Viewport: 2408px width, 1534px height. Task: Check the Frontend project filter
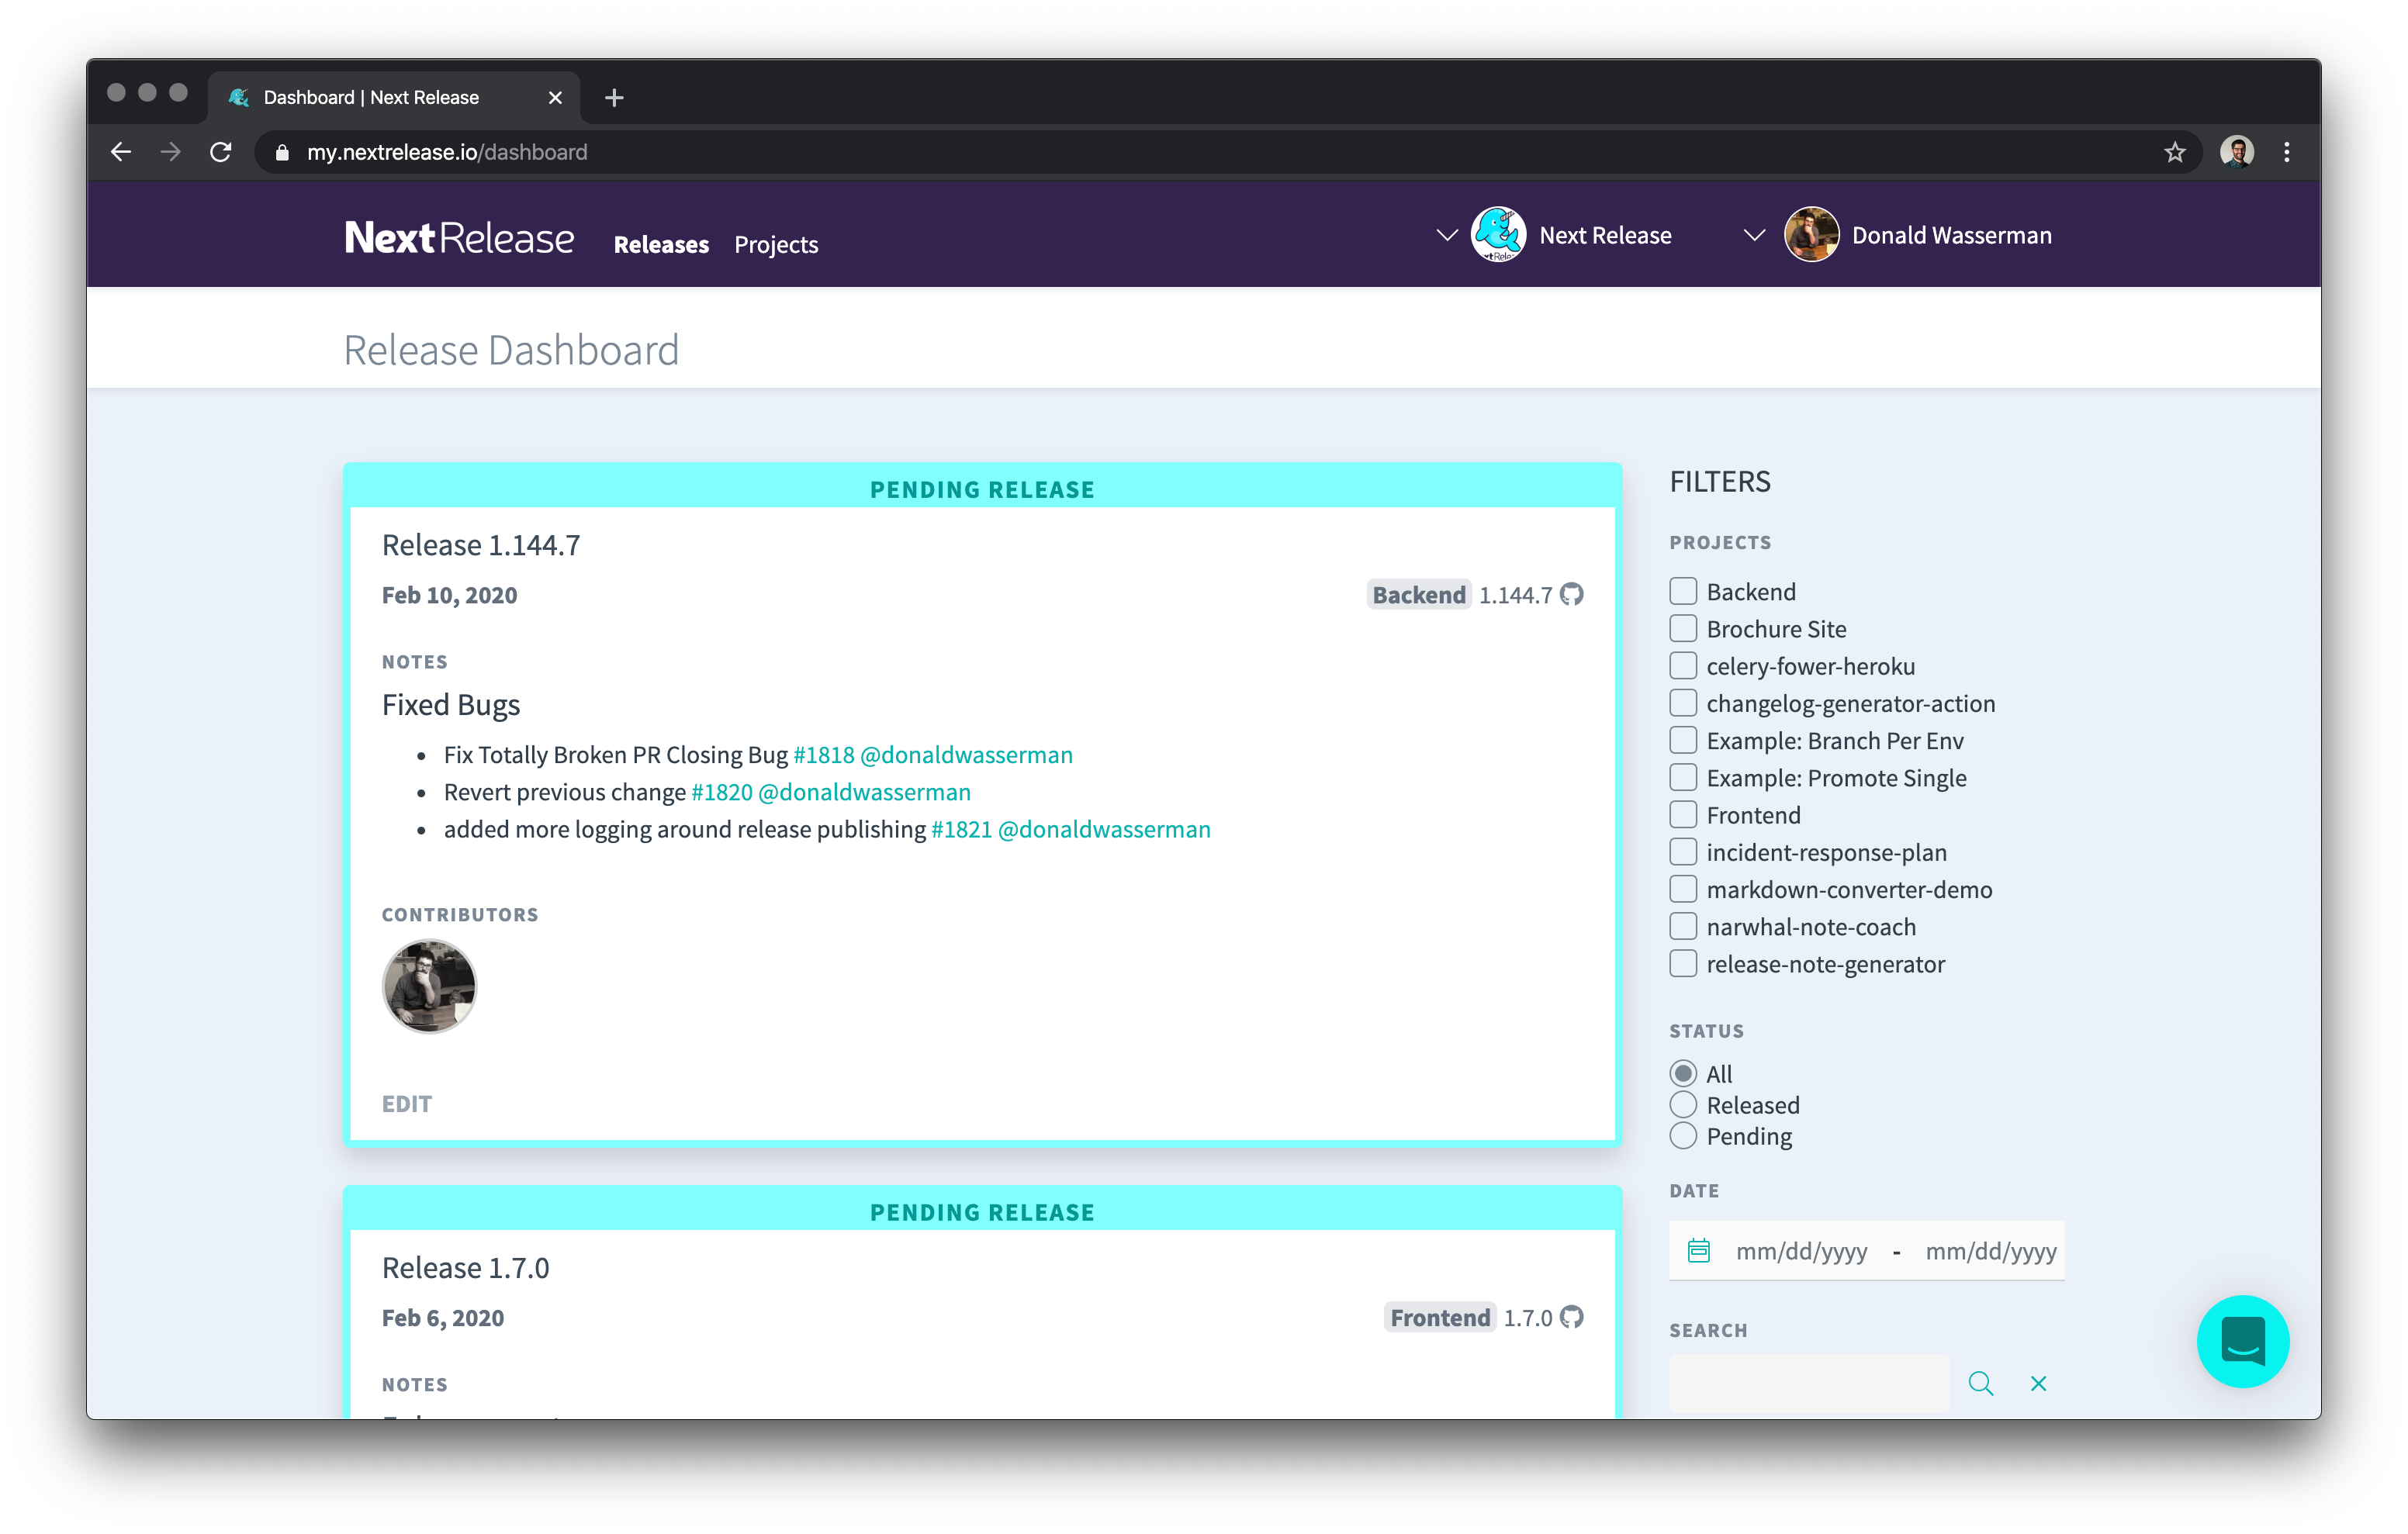pos(1683,815)
